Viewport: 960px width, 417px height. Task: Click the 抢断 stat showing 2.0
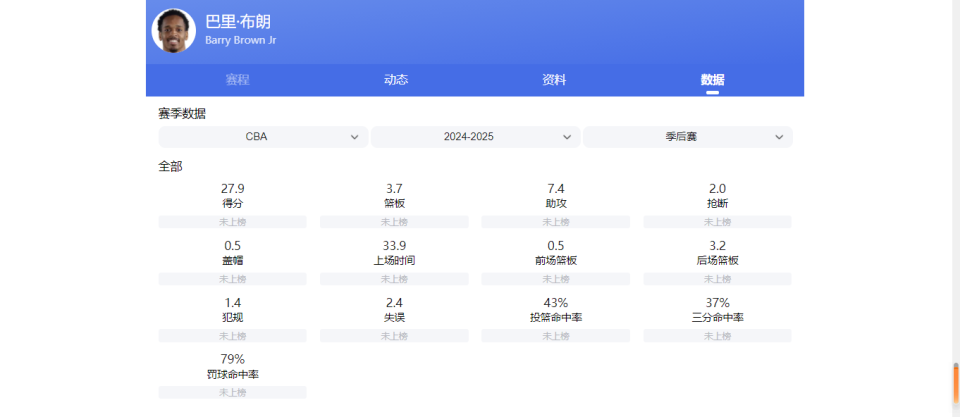(717, 195)
